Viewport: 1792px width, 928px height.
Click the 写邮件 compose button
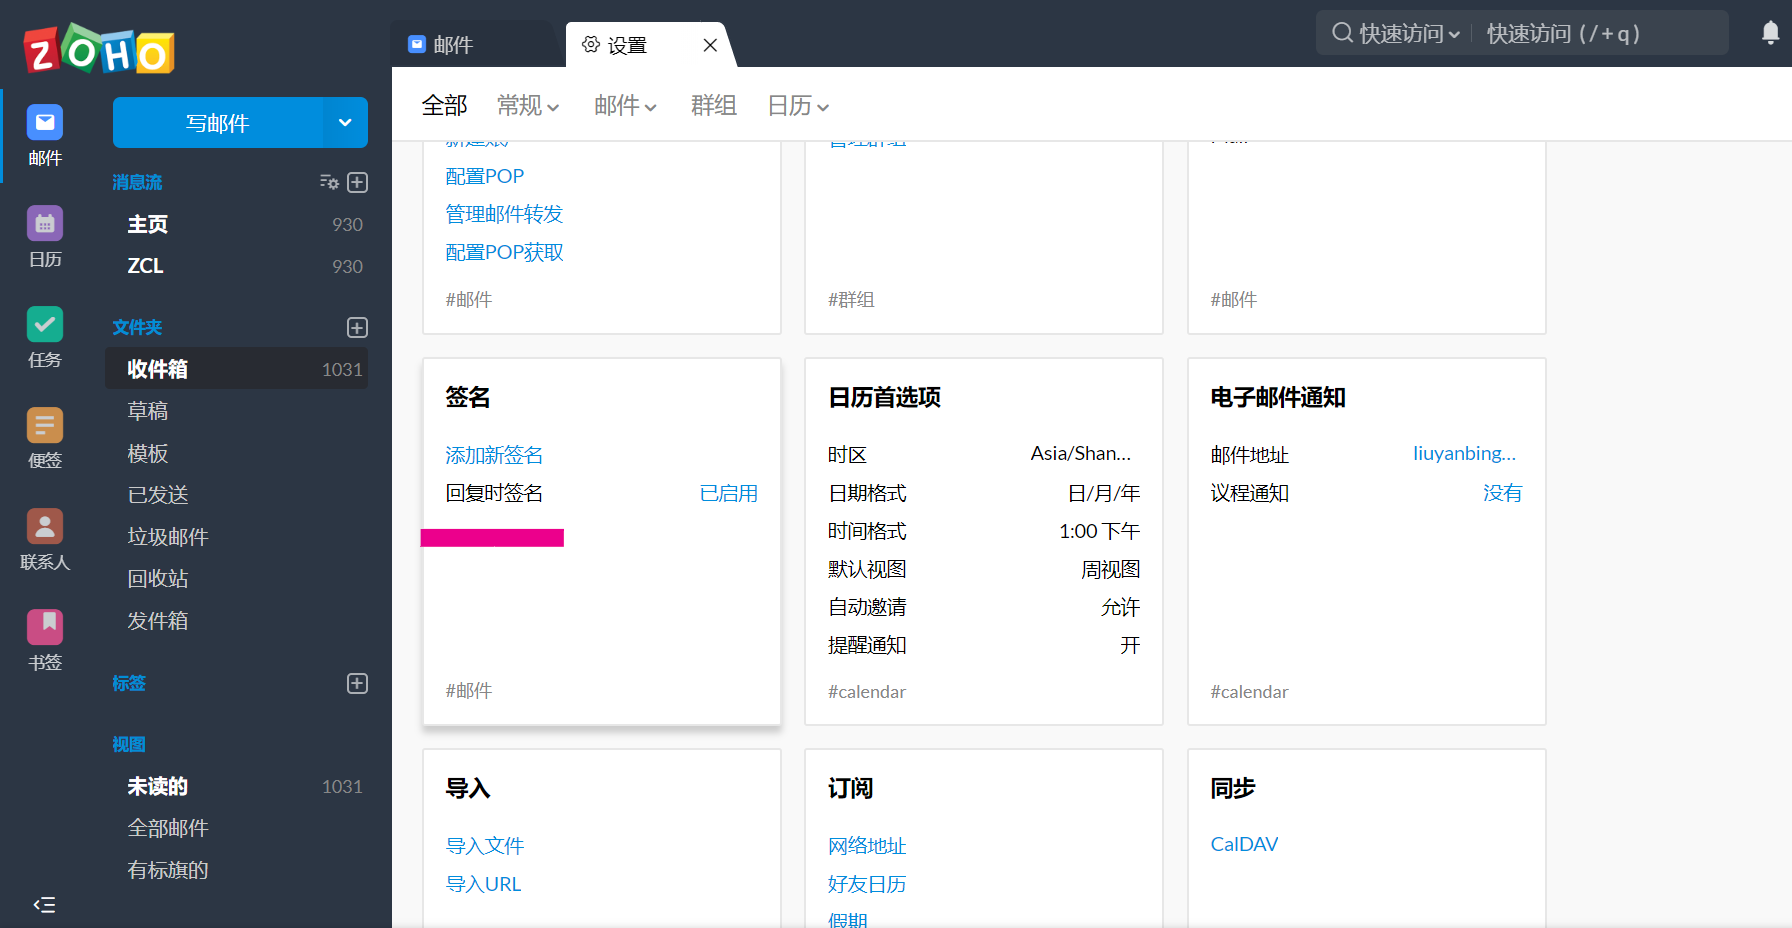pyautogui.click(x=218, y=123)
